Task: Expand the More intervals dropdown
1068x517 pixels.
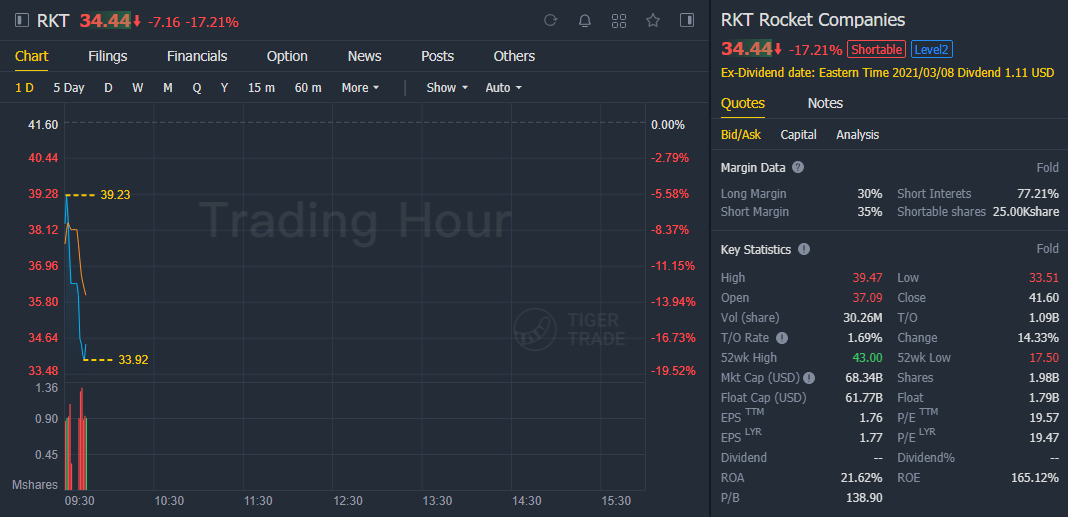Action: click(x=360, y=88)
